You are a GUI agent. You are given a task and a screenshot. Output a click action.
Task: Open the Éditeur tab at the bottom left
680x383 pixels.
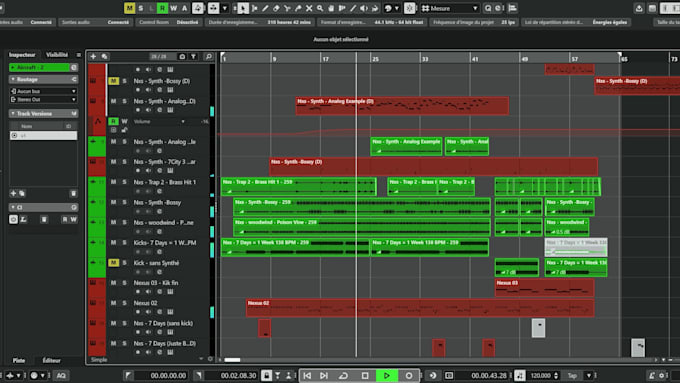click(x=52, y=360)
